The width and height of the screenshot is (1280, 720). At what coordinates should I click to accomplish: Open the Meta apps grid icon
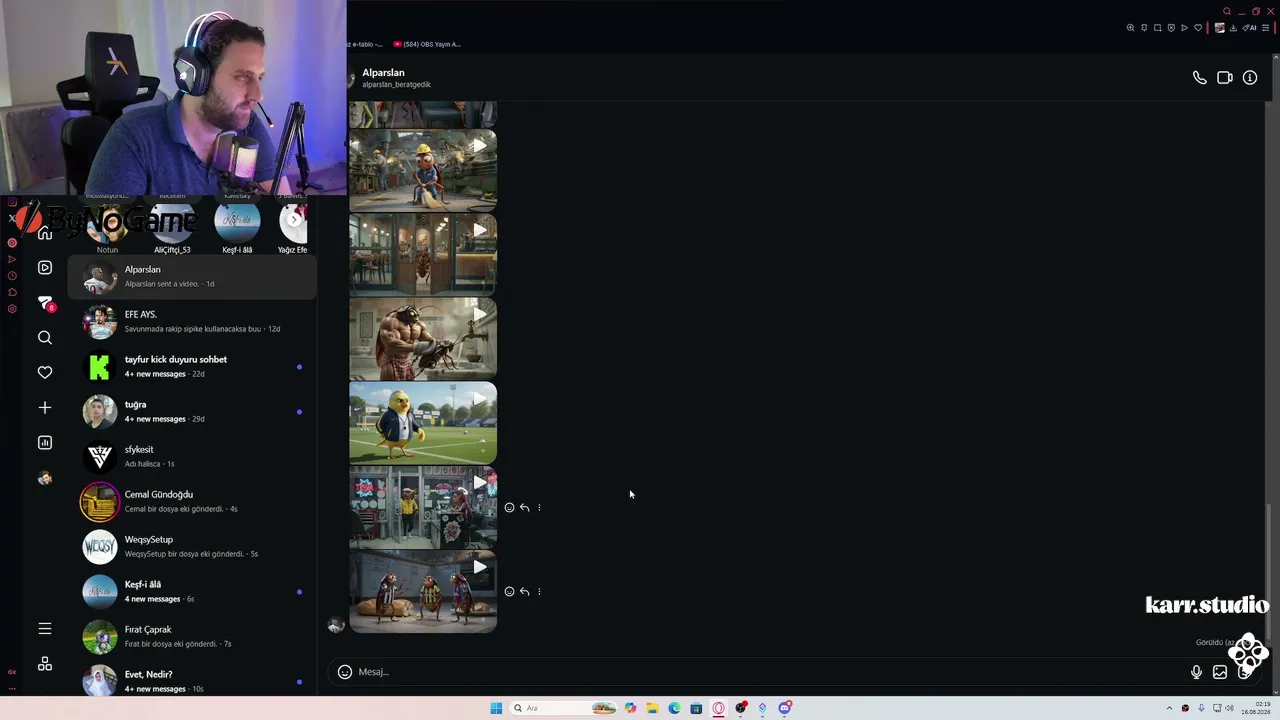[x=45, y=664]
